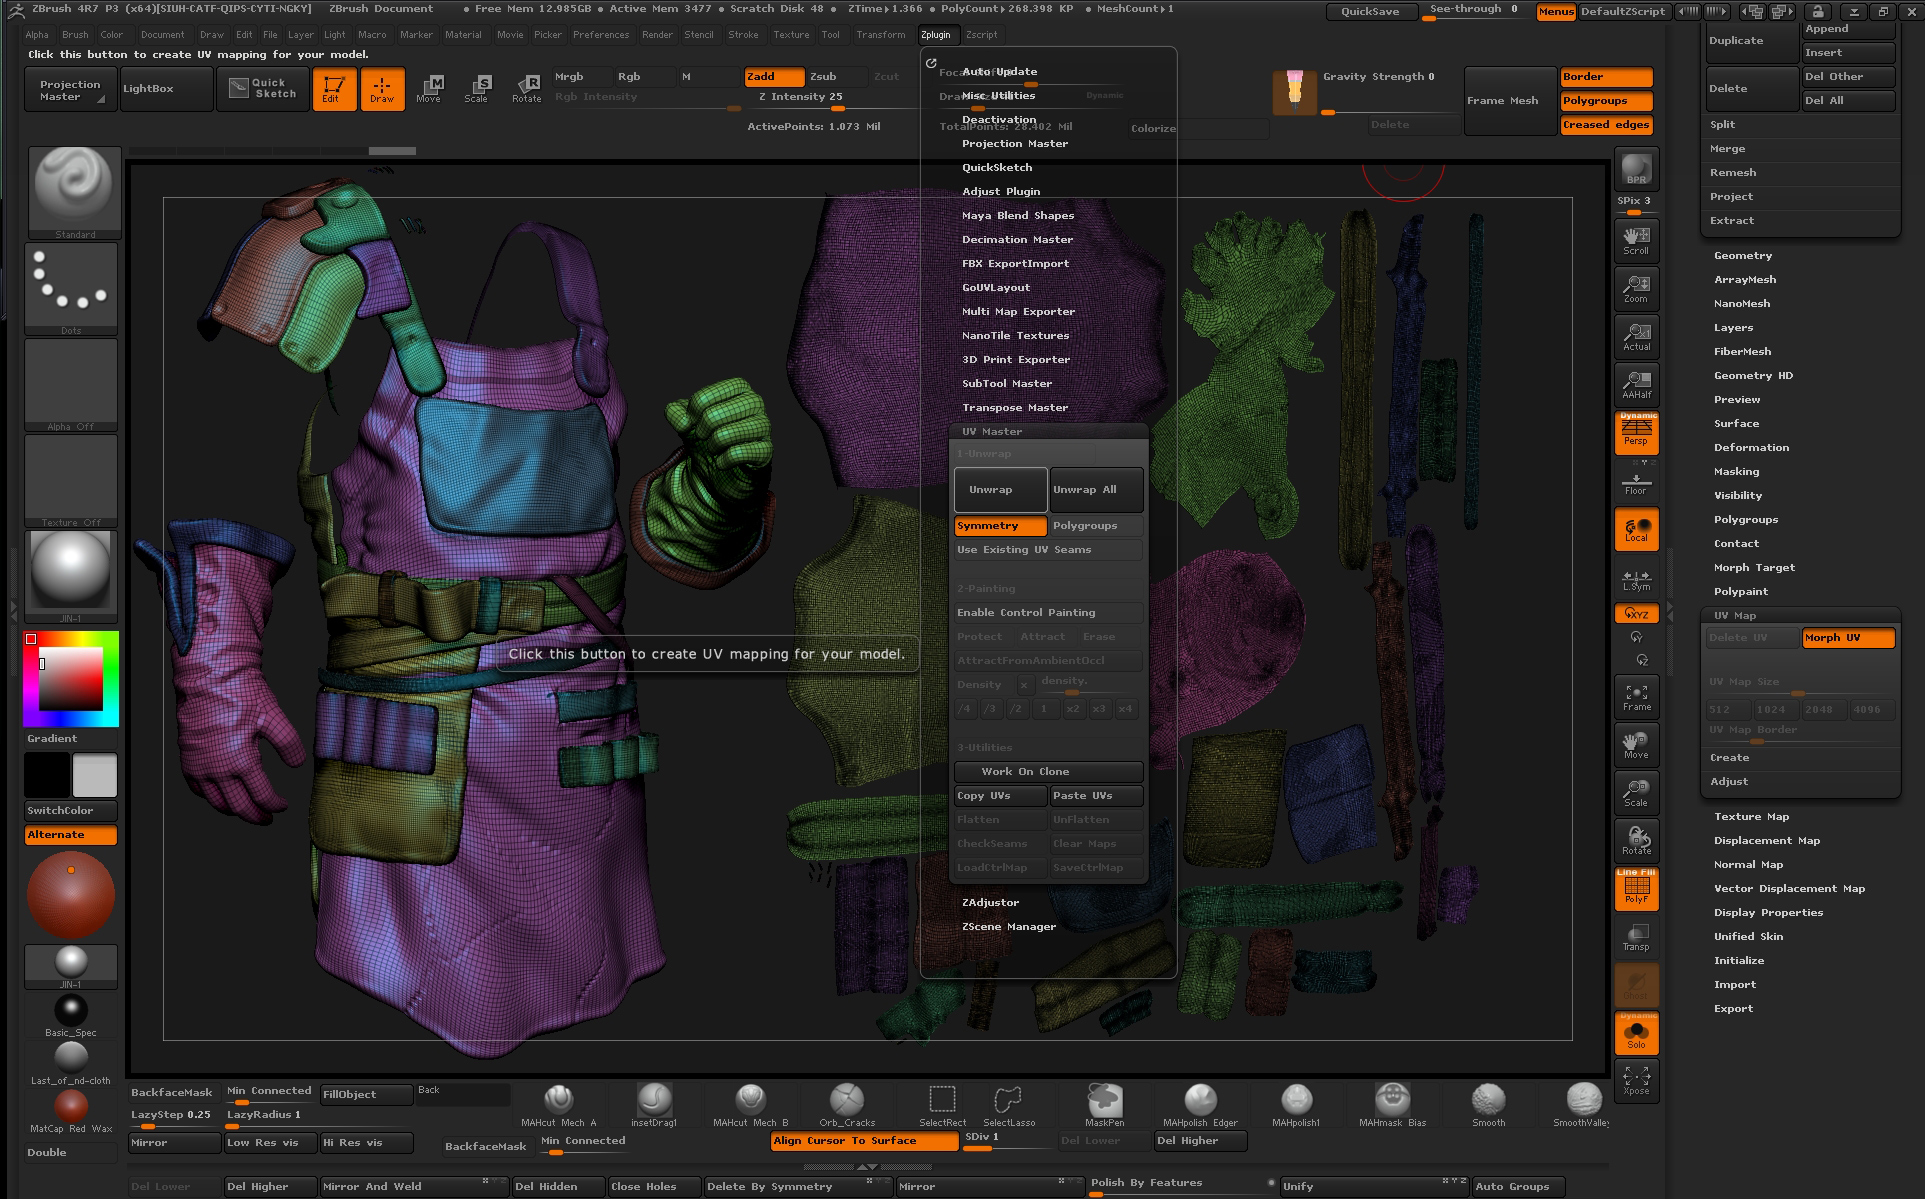
Task: Select the MAHcut Mech A brush
Action: (559, 1105)
